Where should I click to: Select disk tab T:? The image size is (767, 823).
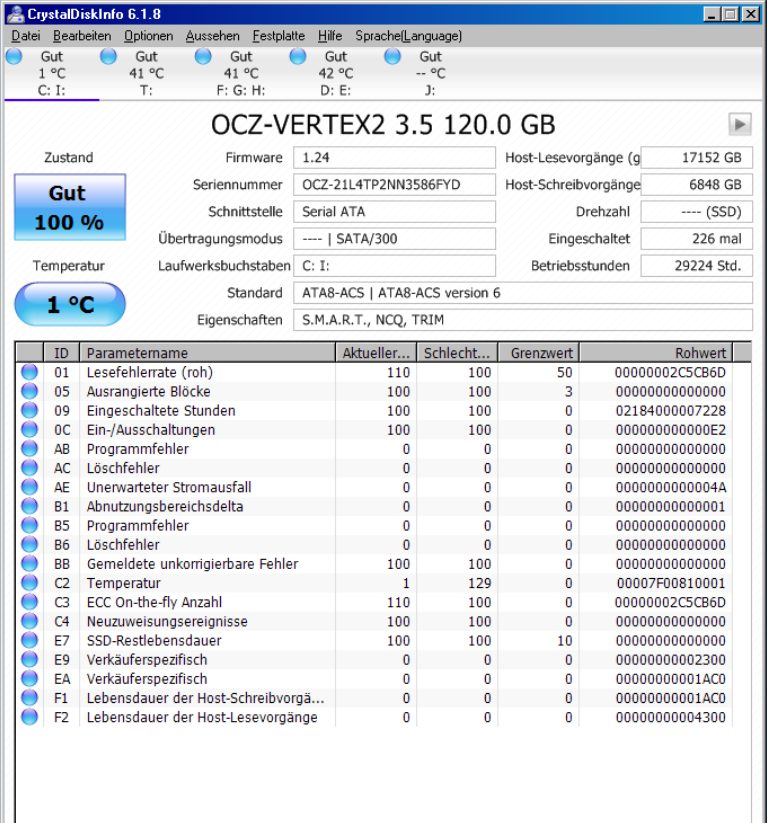pos(146,73)
